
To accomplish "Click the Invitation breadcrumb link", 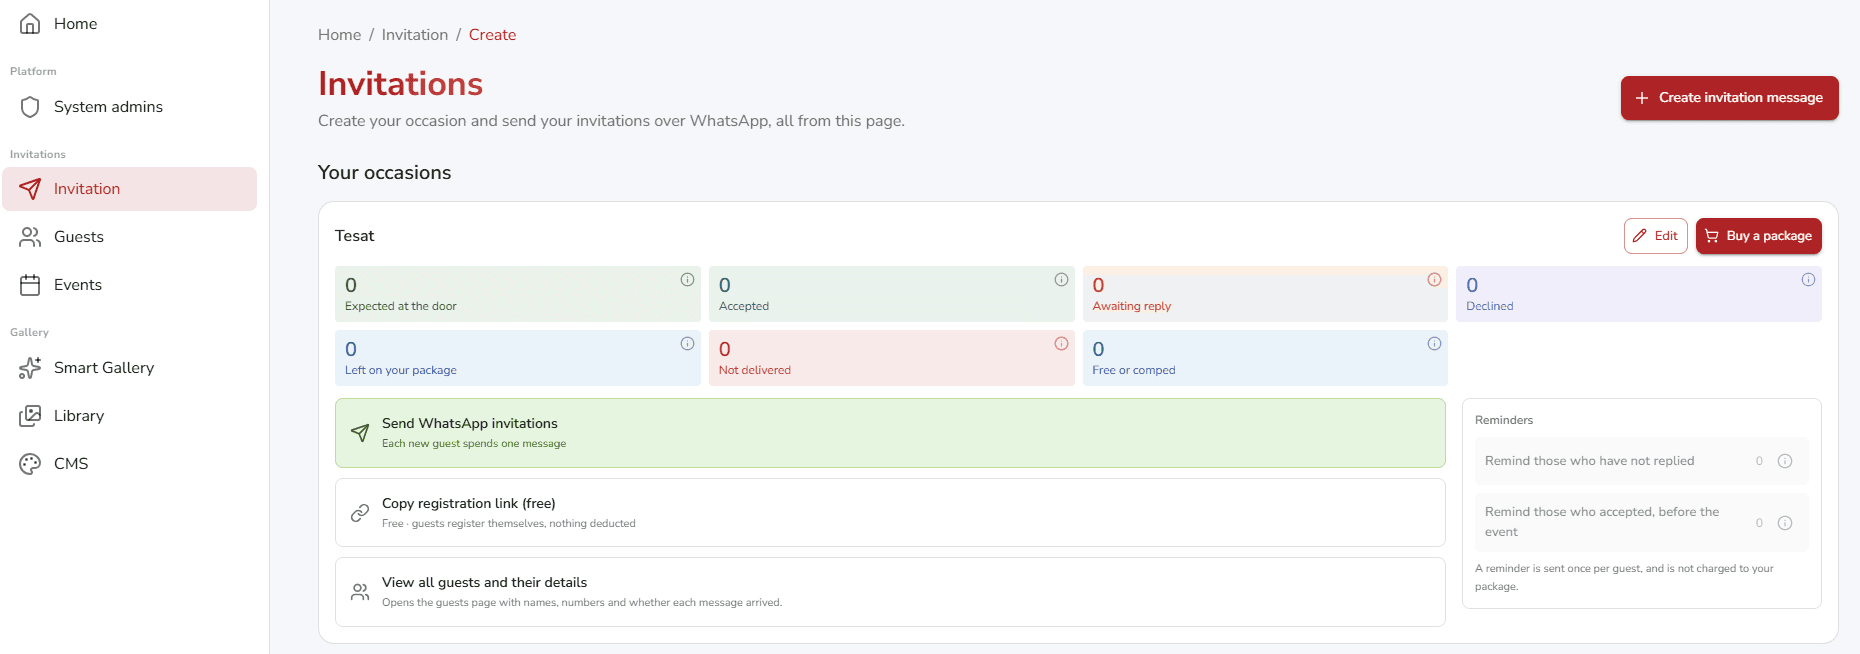I will (x=415, y=35).
